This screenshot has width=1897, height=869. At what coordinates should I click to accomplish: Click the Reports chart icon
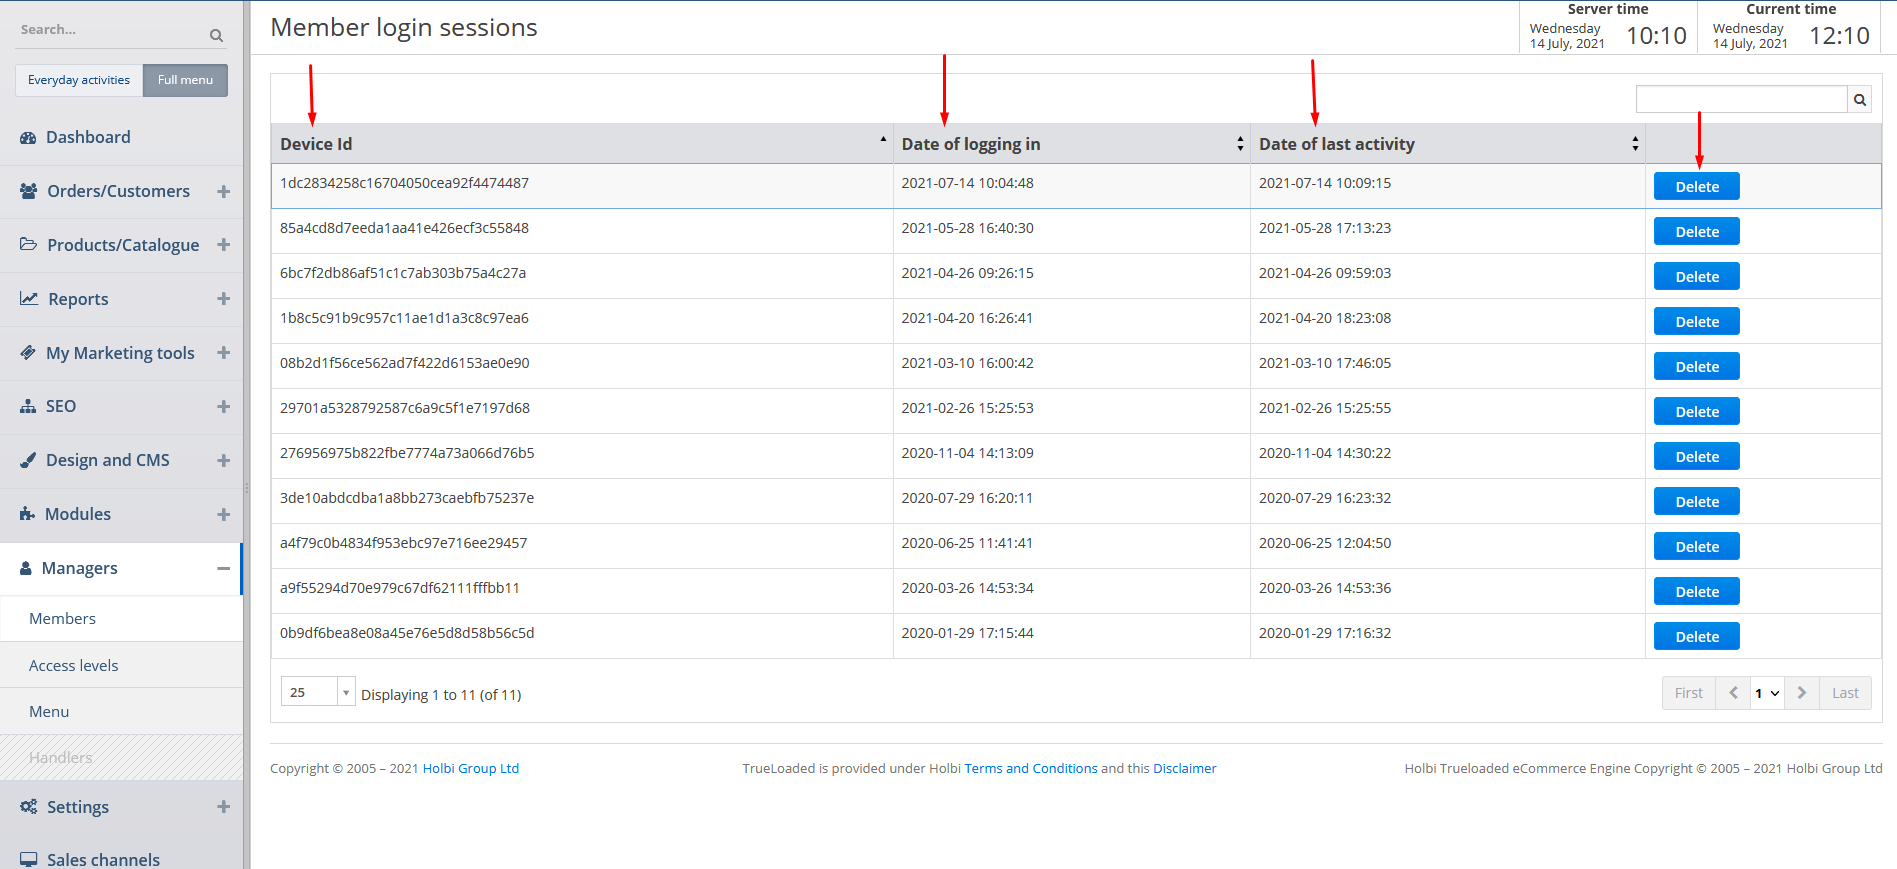pyautogui.click(x=29, y=299)
